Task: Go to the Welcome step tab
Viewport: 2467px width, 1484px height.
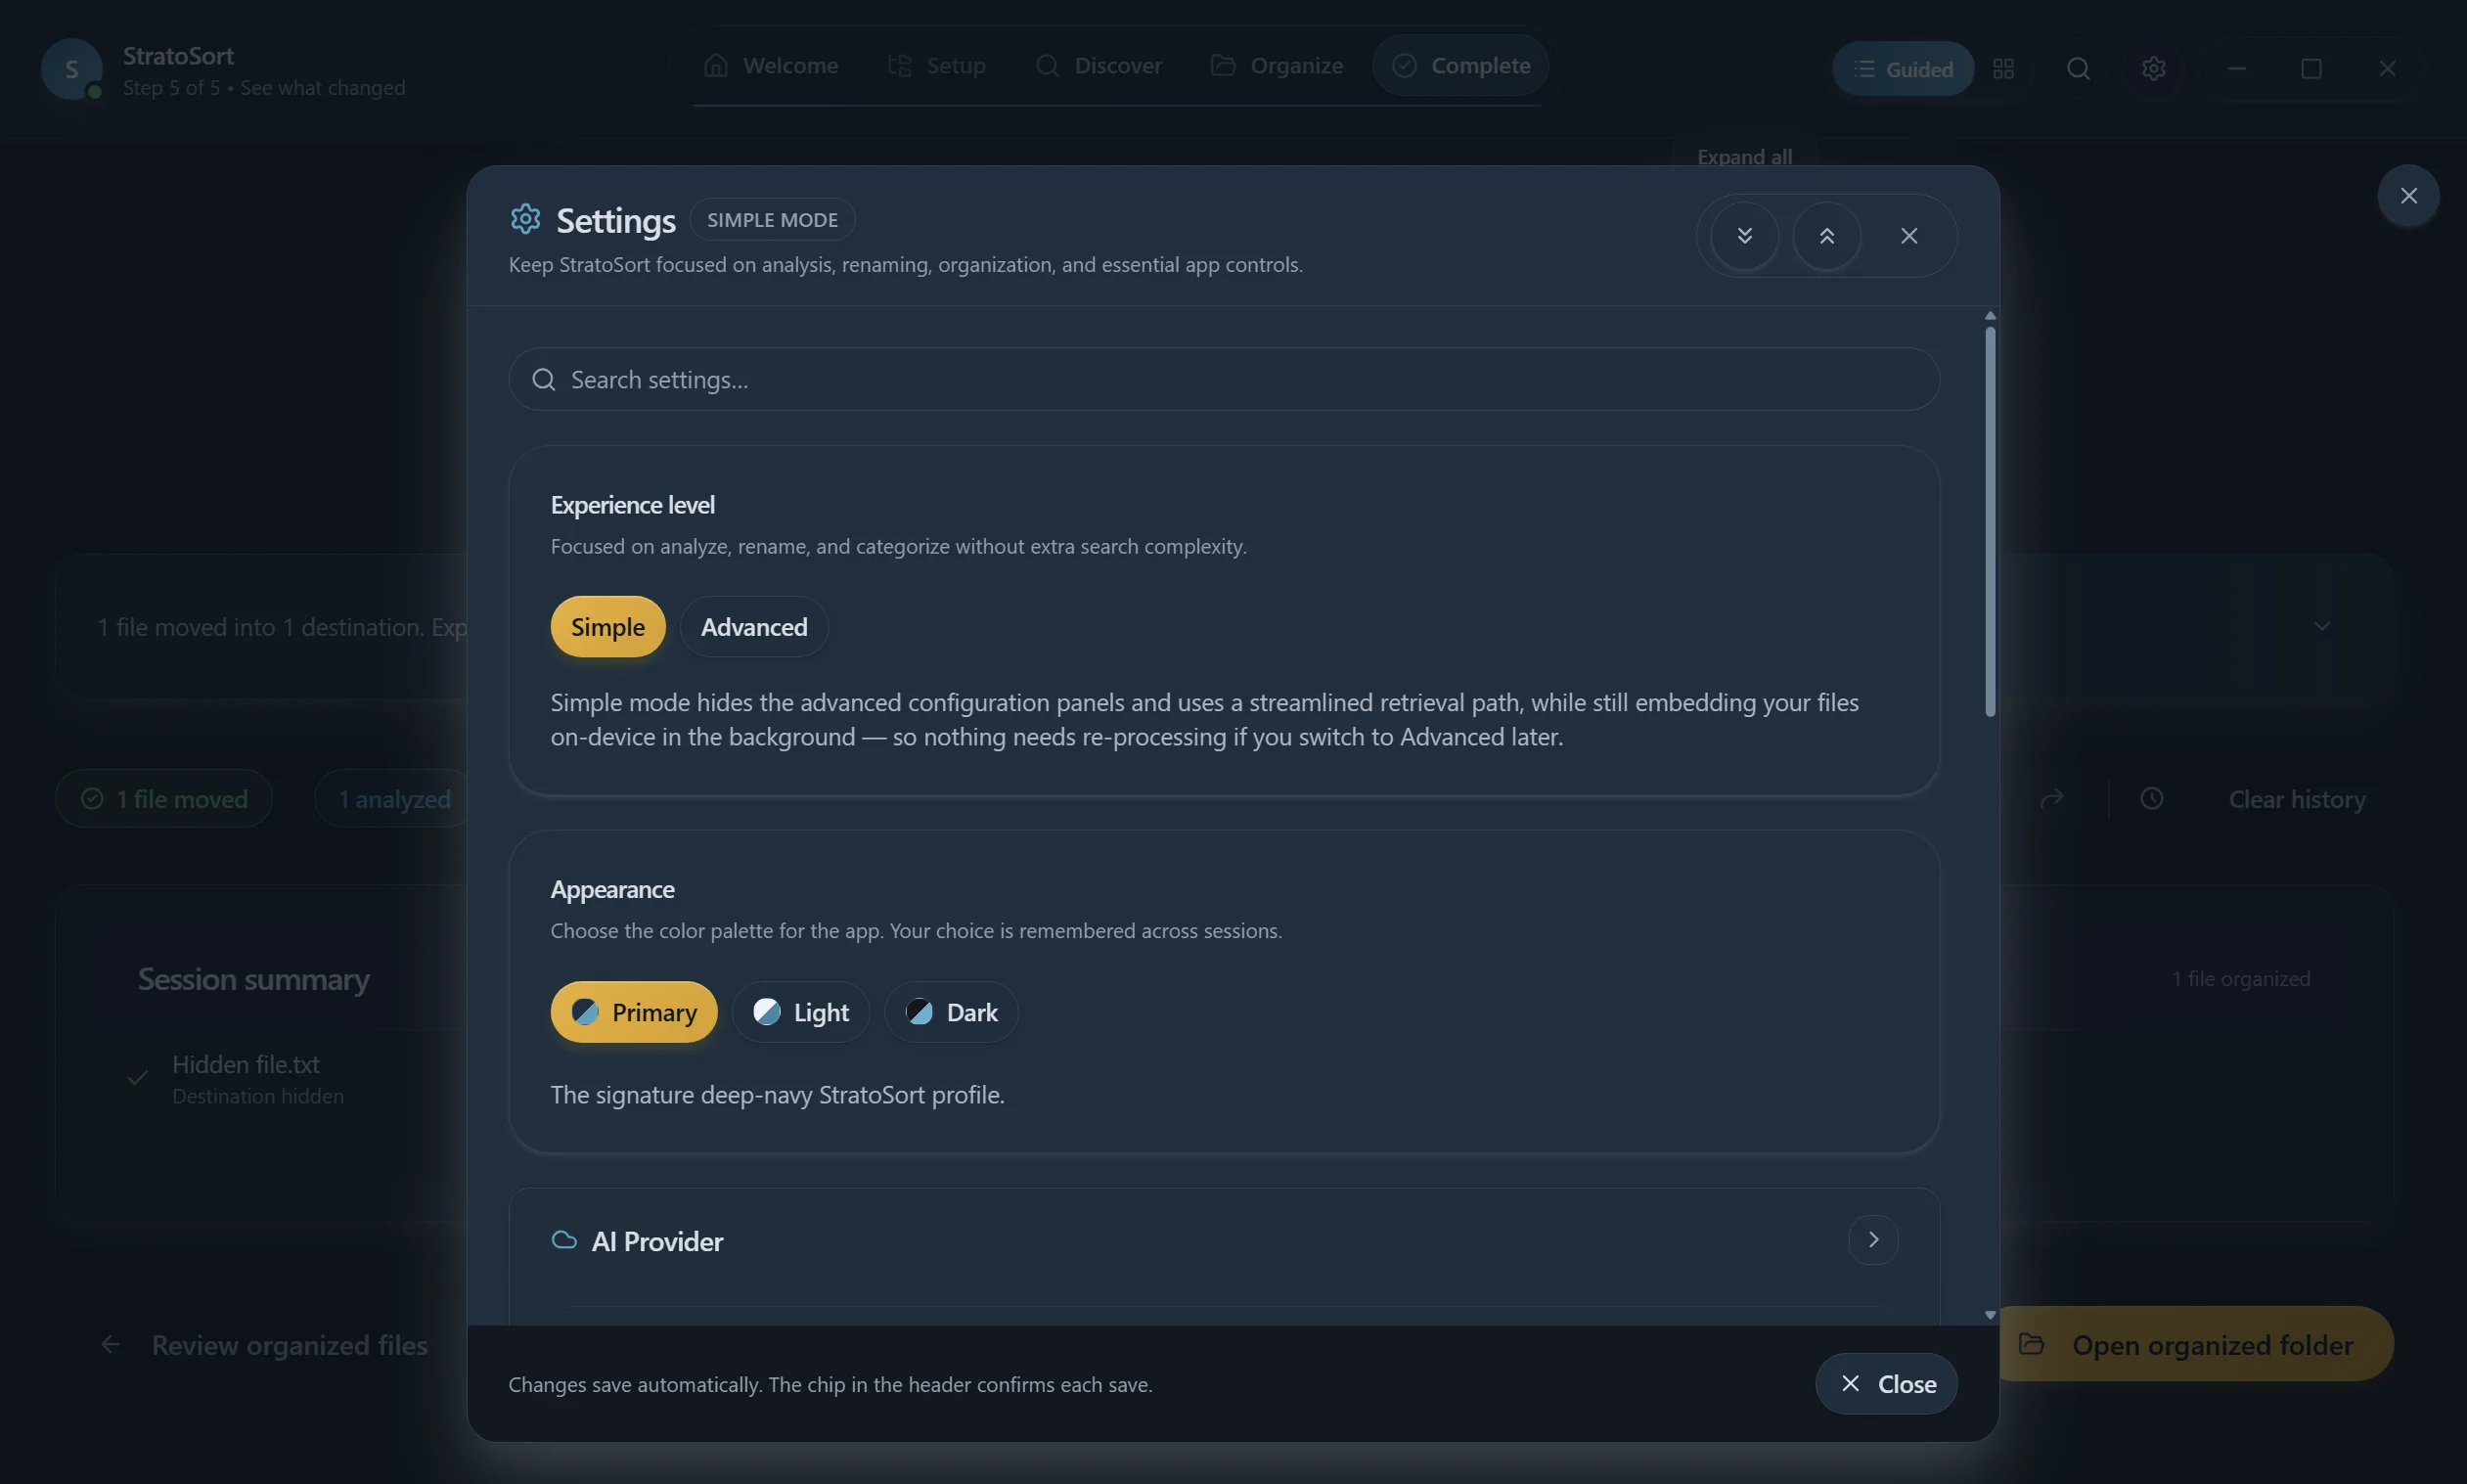Action: tap(770, 66)
